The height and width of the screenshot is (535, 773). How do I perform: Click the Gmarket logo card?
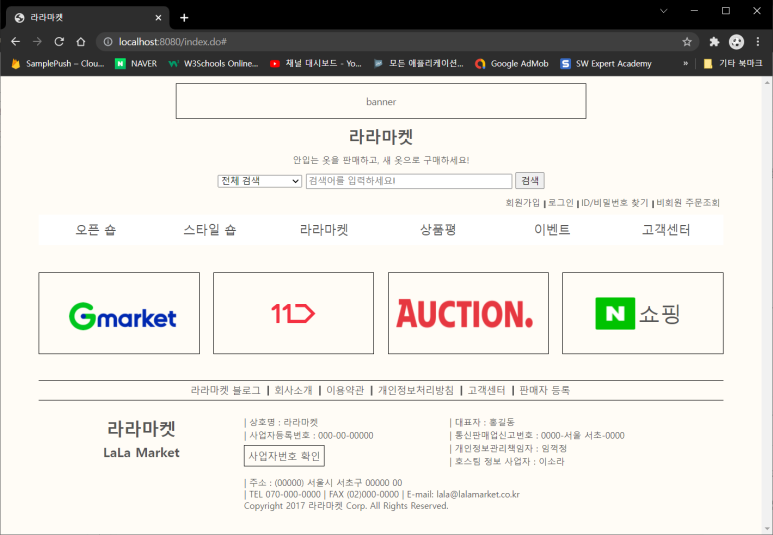tap(119, 313)
